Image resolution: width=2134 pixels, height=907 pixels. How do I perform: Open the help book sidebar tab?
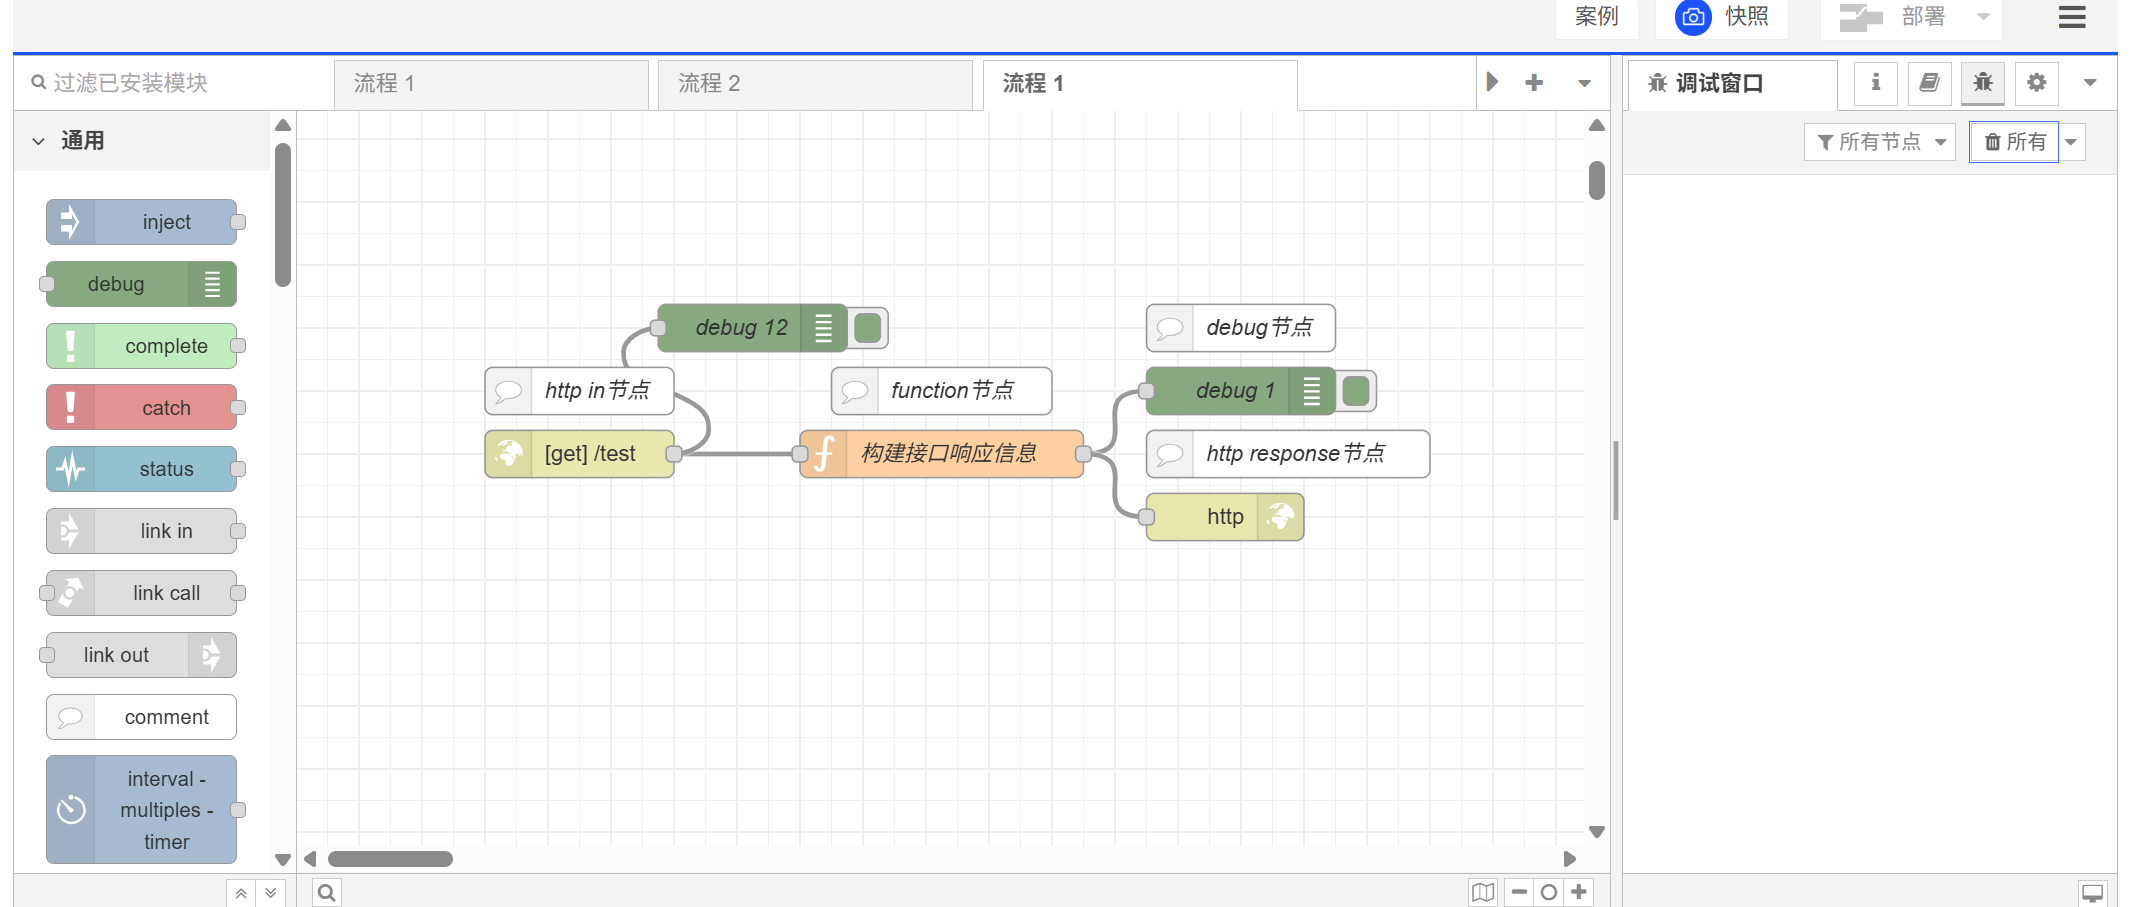tap(1929, 83)
